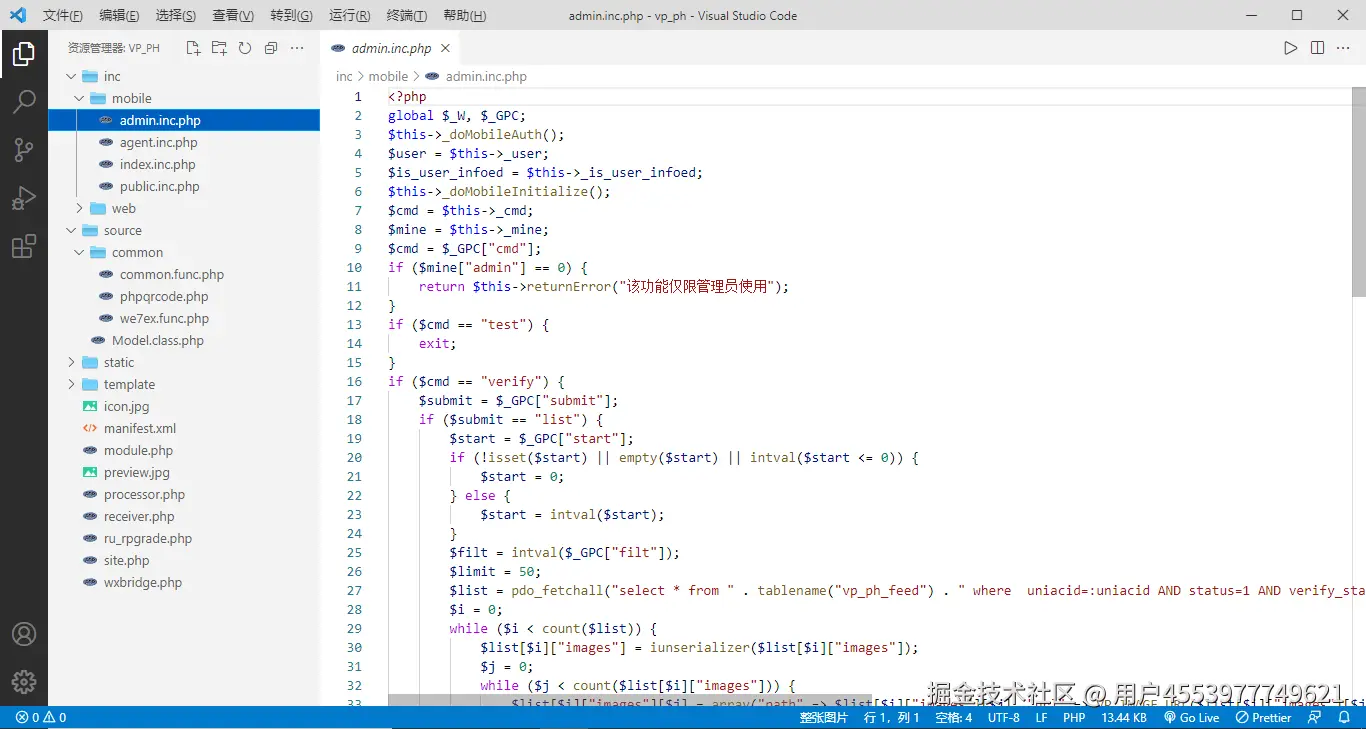Viewport: 1366px width, 729px height.
Task: Open the Extensions view
Action: point(24,247)
